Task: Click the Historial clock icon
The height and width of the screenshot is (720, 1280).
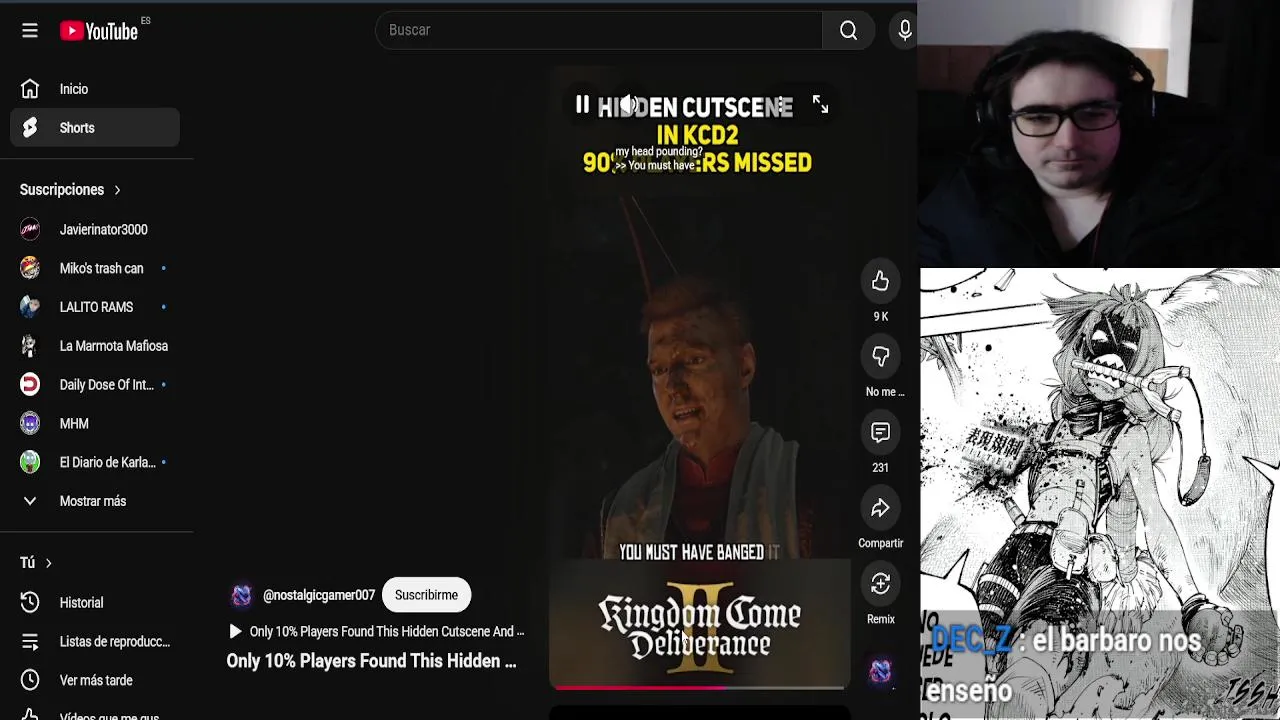Action: (30, 603)
